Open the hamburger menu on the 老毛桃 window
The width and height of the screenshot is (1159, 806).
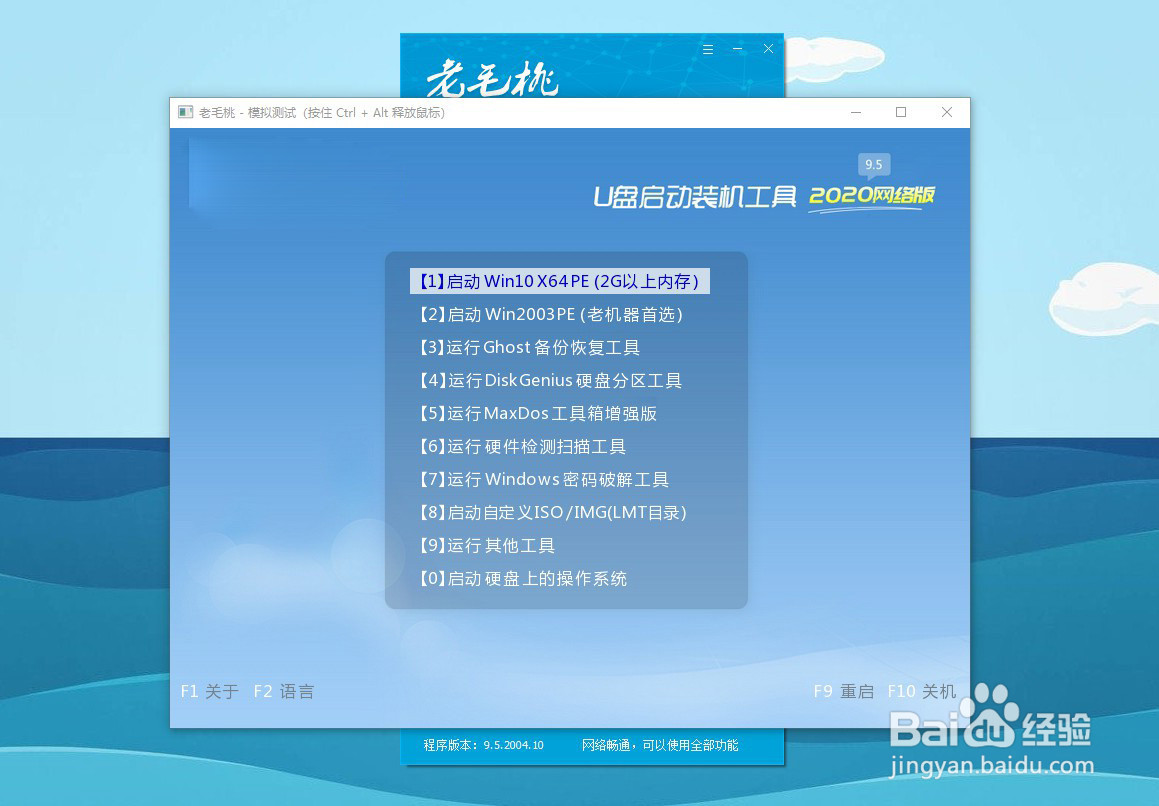[707, 48]
